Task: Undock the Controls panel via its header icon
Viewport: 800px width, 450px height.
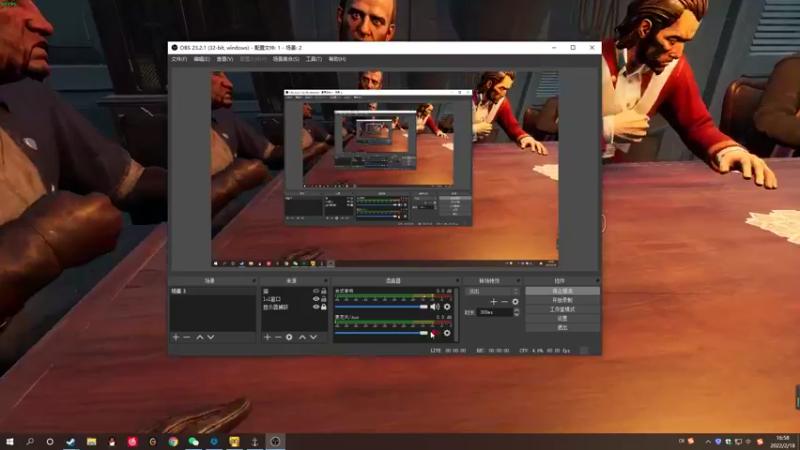Action: tap(597, 281)
